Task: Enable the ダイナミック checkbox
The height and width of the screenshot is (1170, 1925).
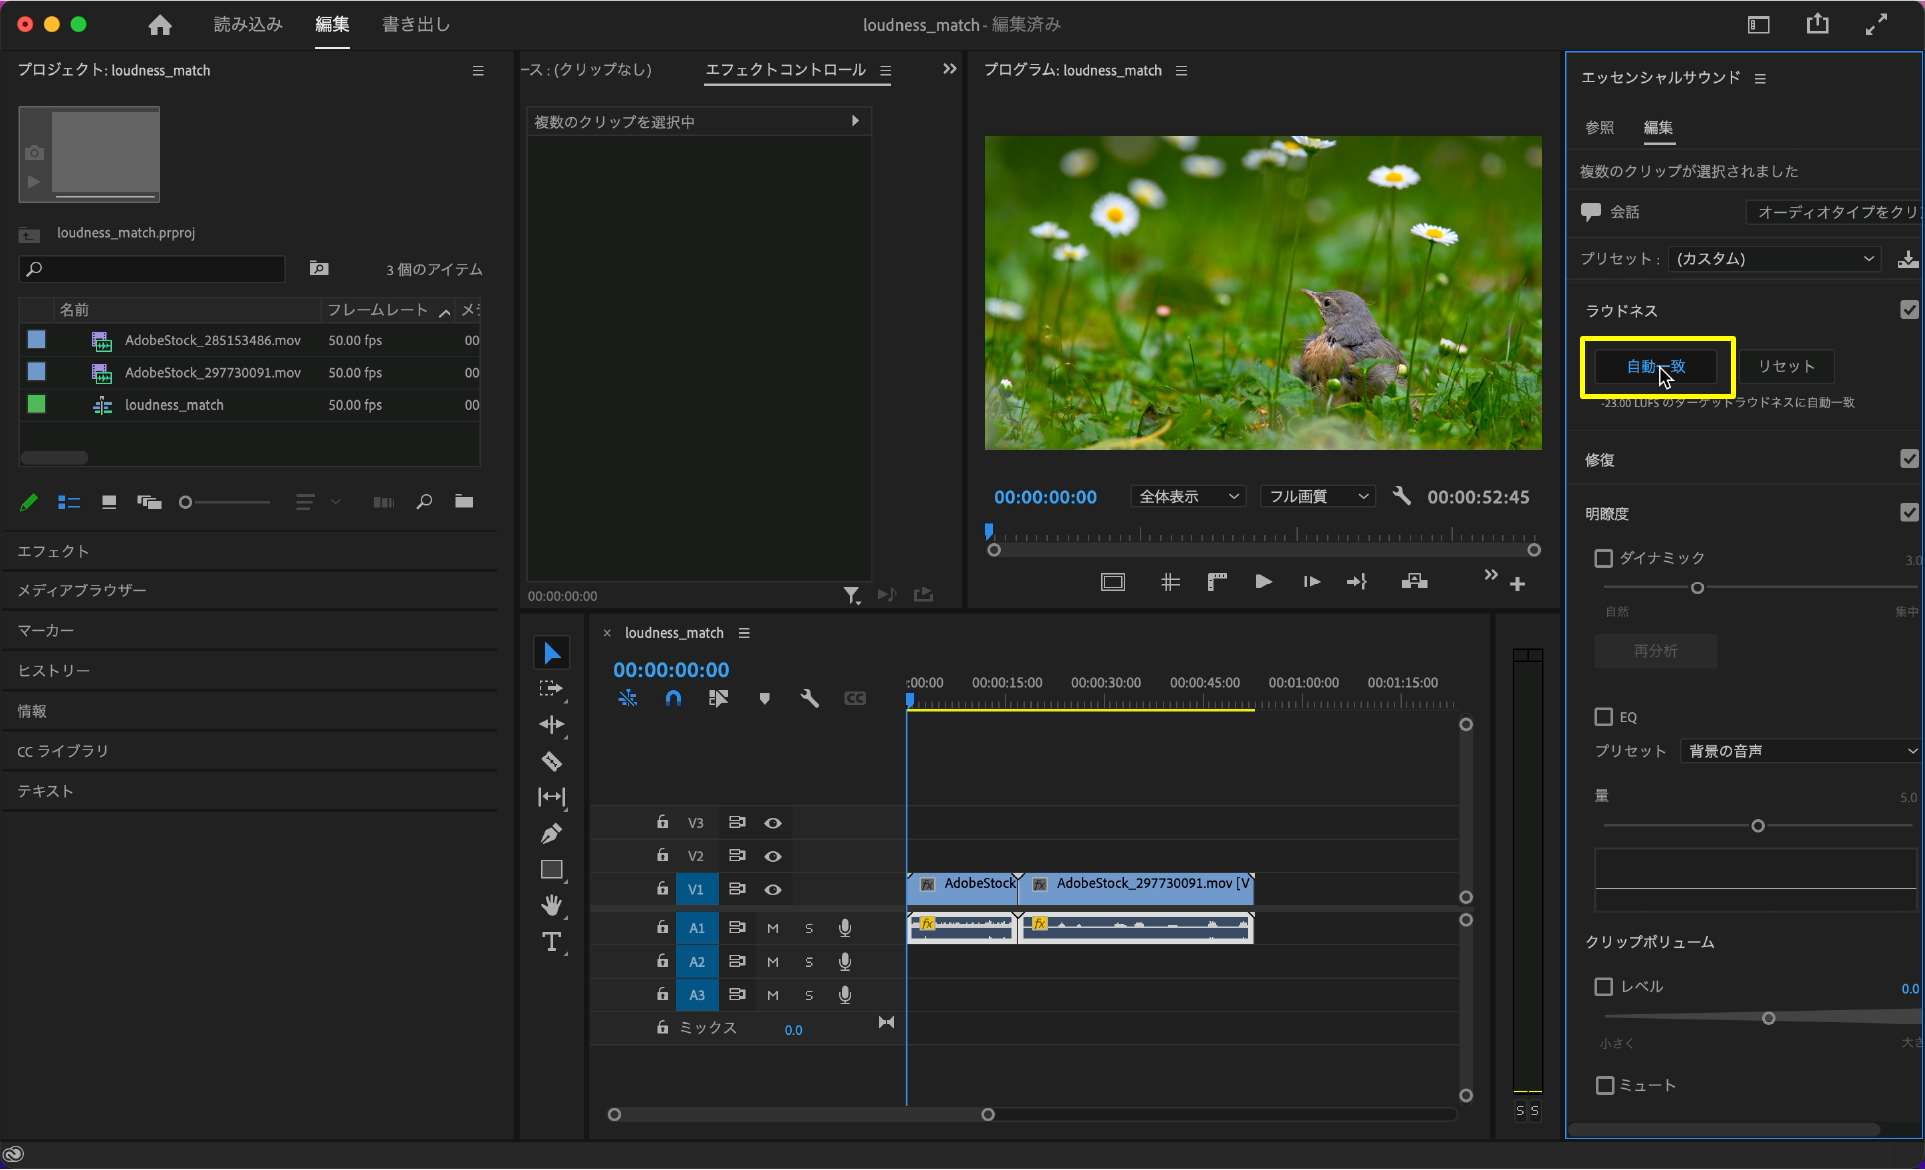Action: pos(1604,558)
